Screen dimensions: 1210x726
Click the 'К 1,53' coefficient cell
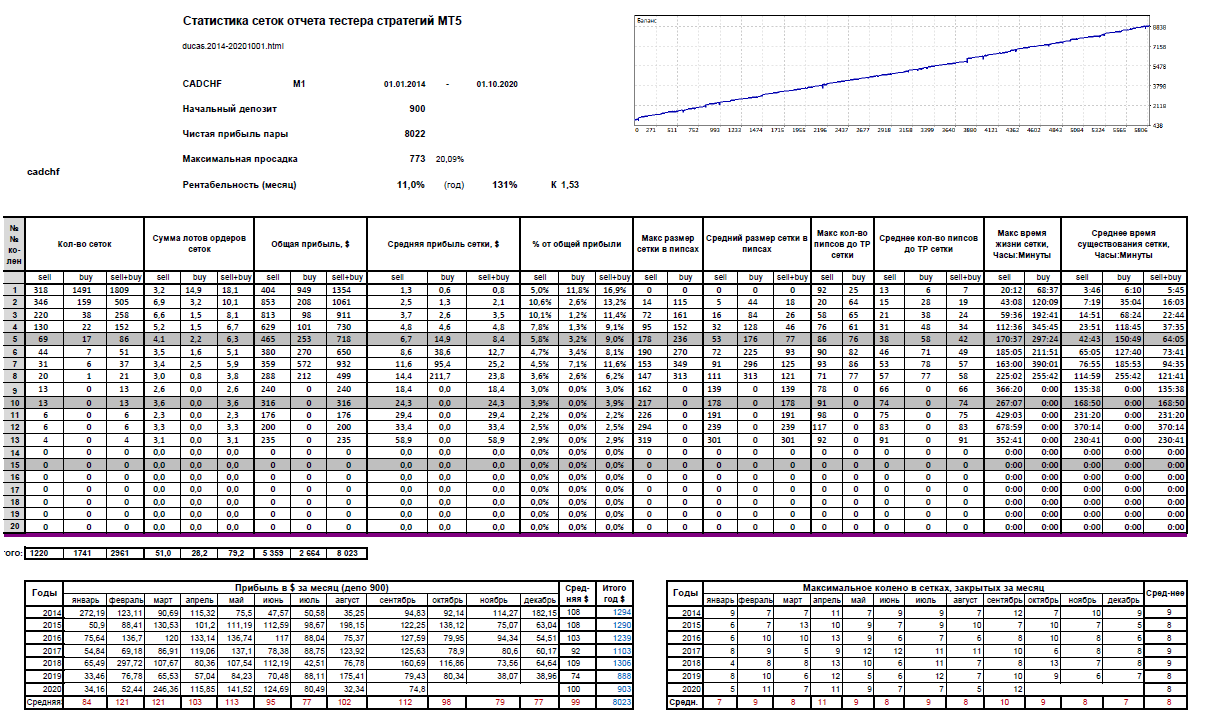coord(564,185)
